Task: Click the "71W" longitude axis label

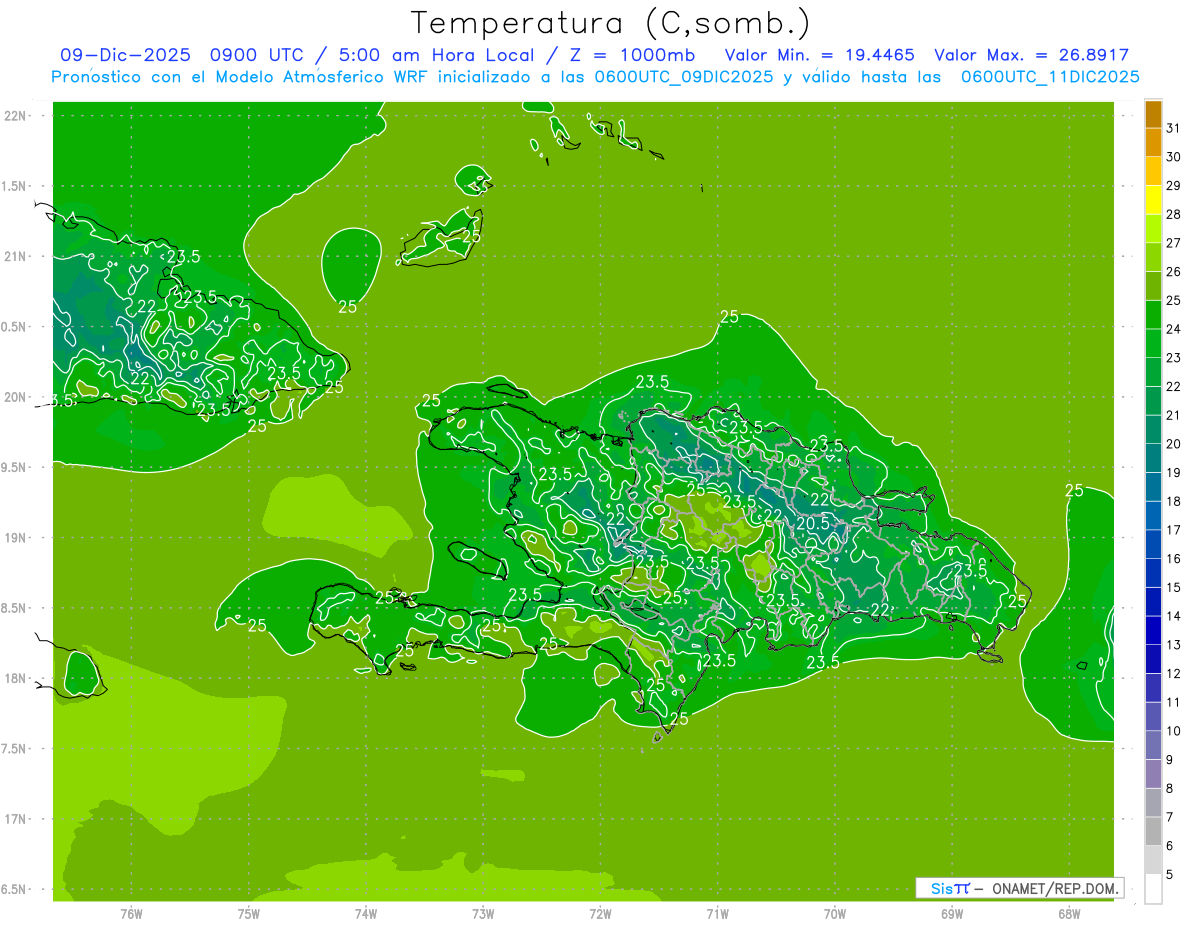Action: click(x=717, y=914)
